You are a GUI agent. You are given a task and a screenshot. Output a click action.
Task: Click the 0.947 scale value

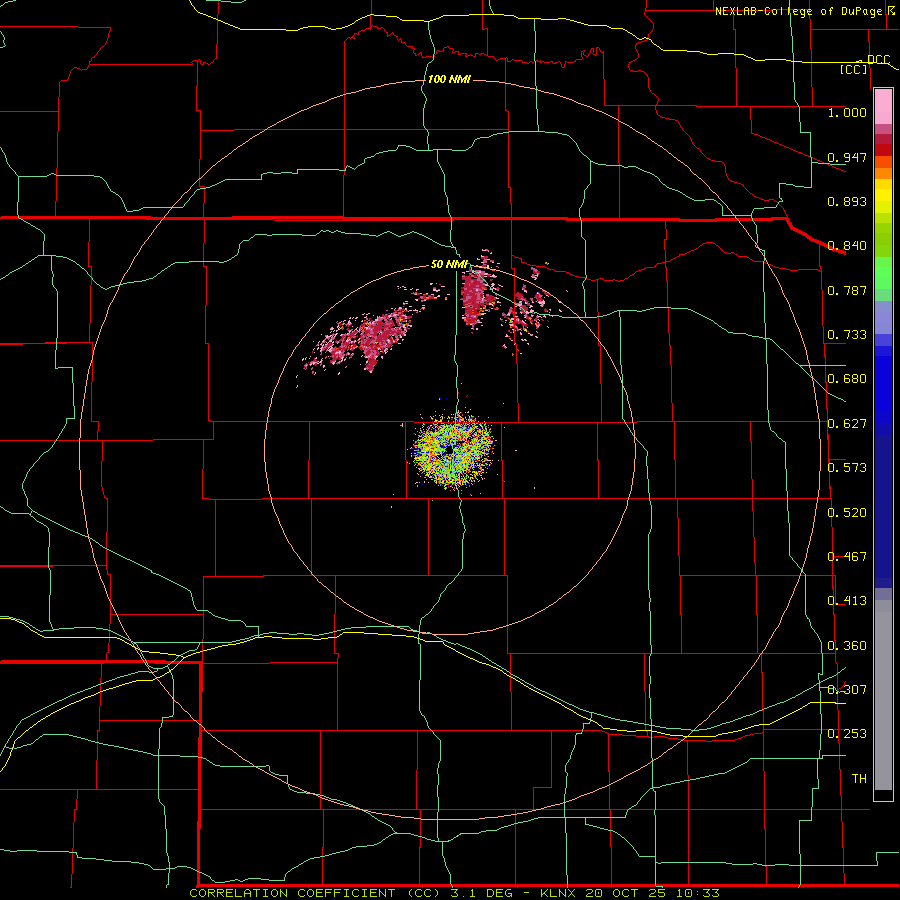(x=847, y=157)
